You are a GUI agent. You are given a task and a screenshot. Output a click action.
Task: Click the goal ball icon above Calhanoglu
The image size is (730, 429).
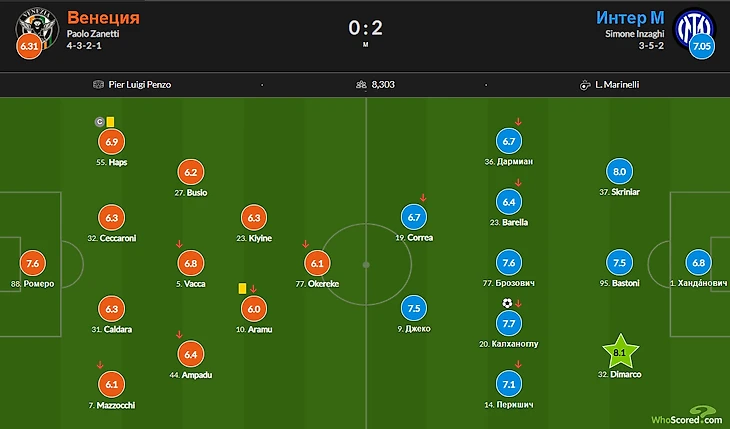tap(507, 303)
